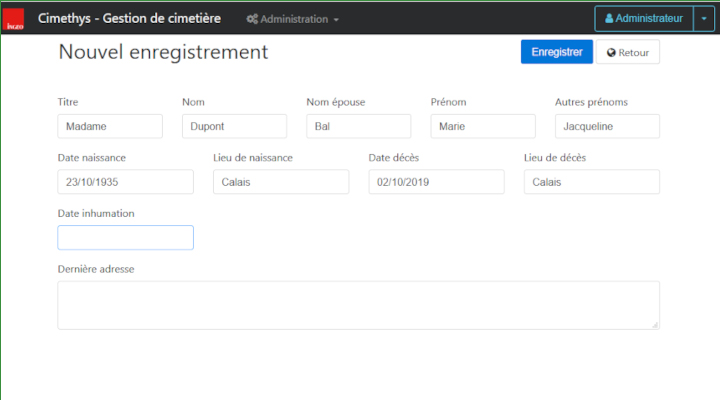Click inside the Dernière adresse text area
Image resolution: width=720 pixels, height=400 pixels.
pos(359,305)
